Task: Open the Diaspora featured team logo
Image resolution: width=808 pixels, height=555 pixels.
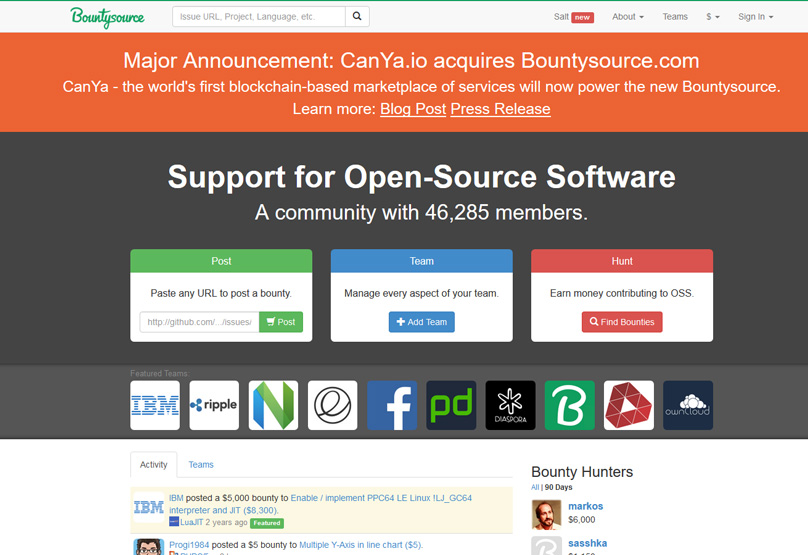Action: point(510,405)
